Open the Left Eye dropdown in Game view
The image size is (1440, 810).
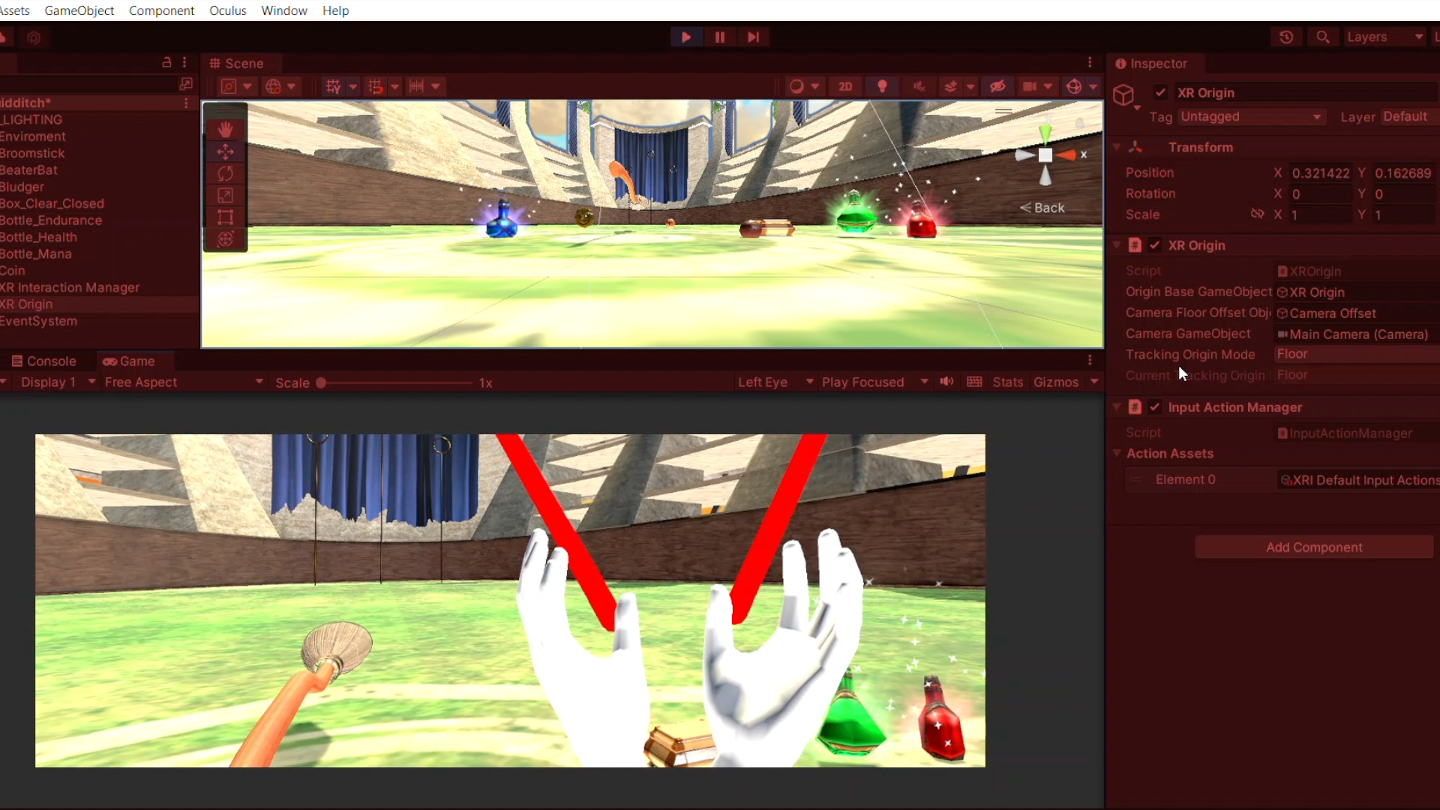coord(775,381)
